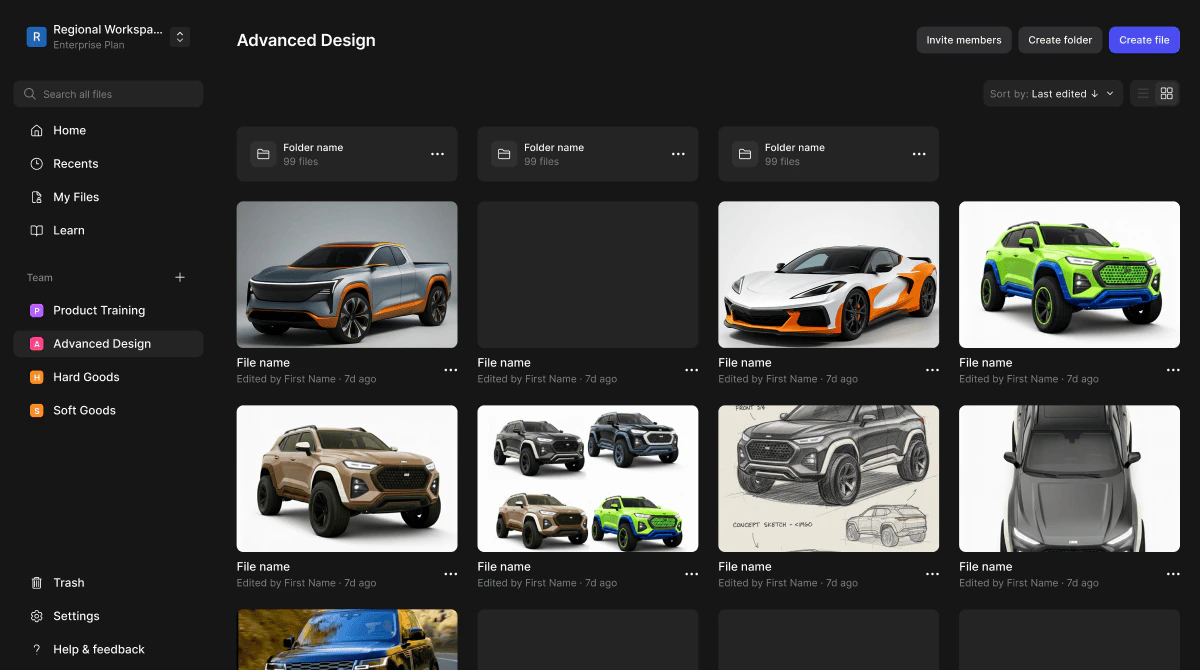Expand the options menu for the pencil sketch file

tap(932, 574)
